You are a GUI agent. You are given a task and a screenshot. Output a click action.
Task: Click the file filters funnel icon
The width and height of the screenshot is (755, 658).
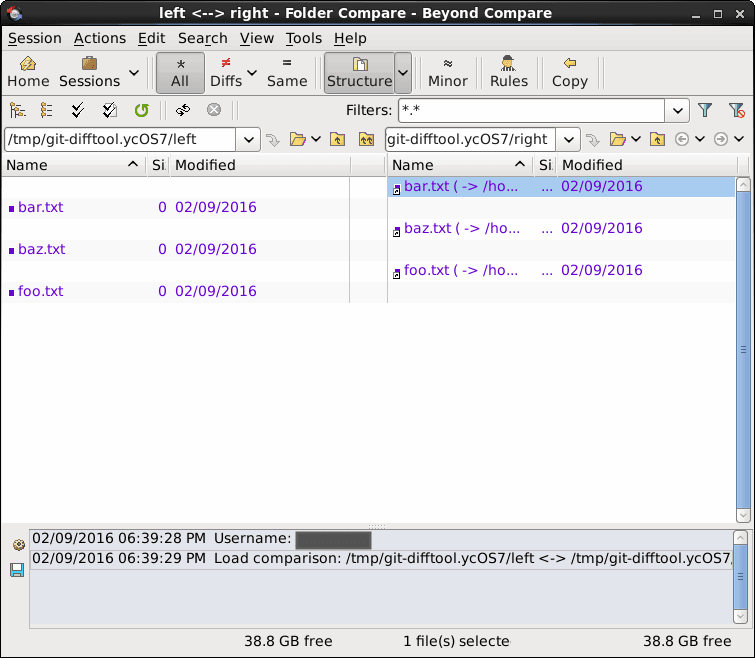click(705, 110)
